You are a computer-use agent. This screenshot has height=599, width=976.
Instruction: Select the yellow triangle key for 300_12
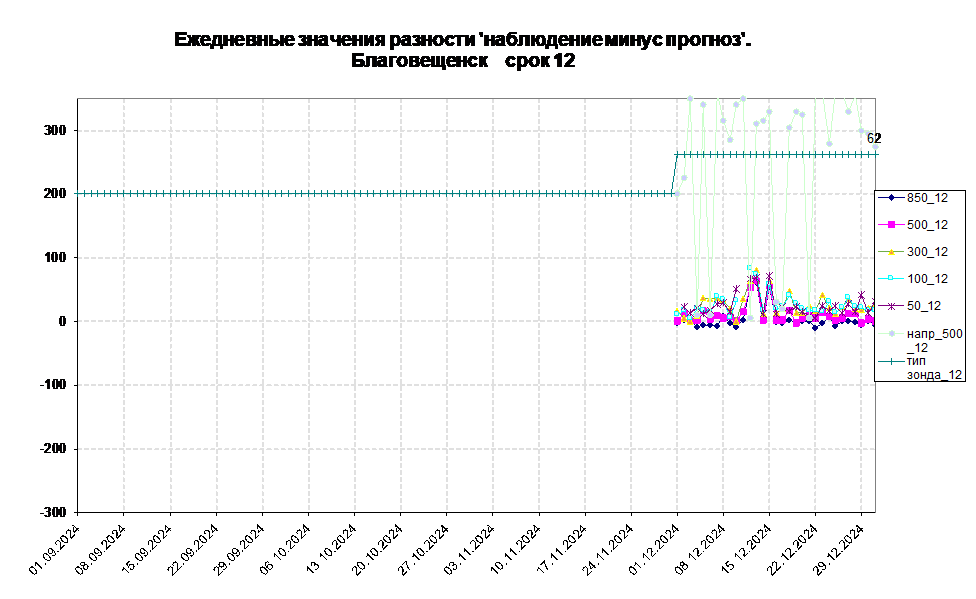890,252
